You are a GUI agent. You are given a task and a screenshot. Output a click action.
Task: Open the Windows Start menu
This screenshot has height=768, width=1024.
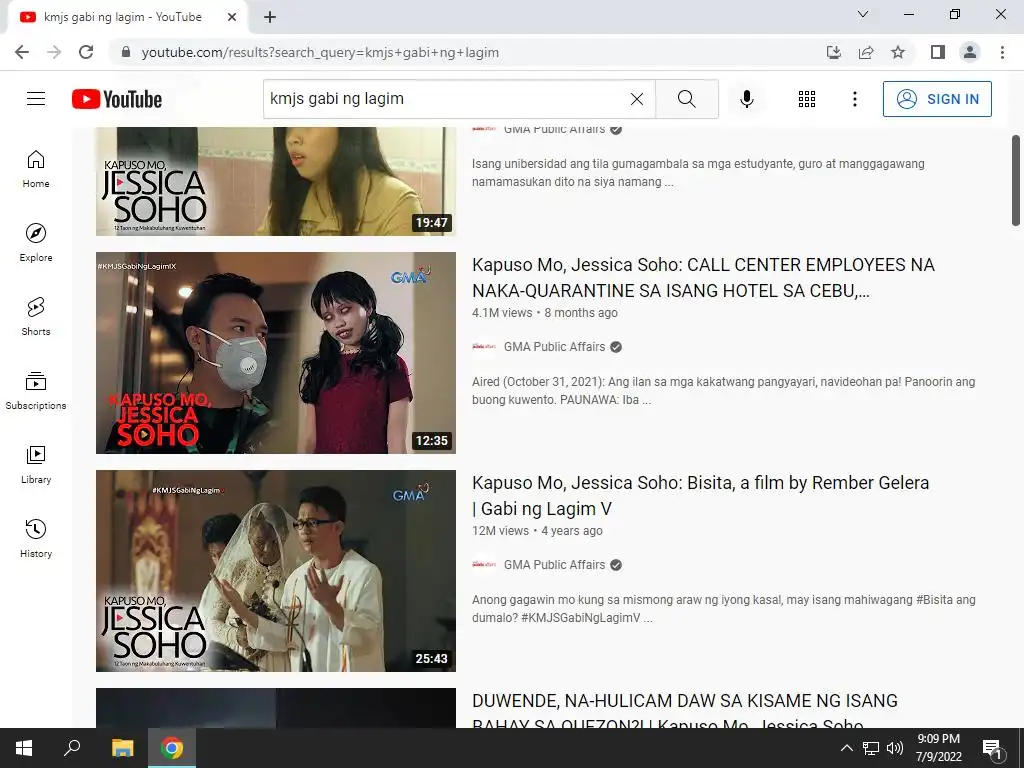(x=24, y=748)
